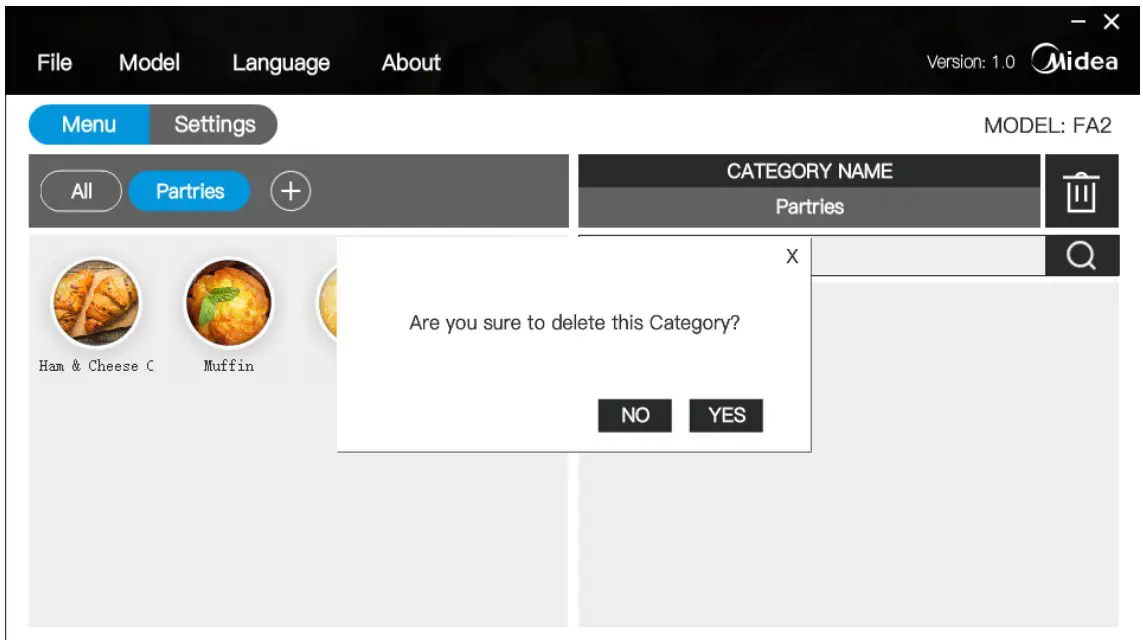This screenshot has height=642, width=1143.
Task: Click the plus icon to add a category
Action: [290, 190]
